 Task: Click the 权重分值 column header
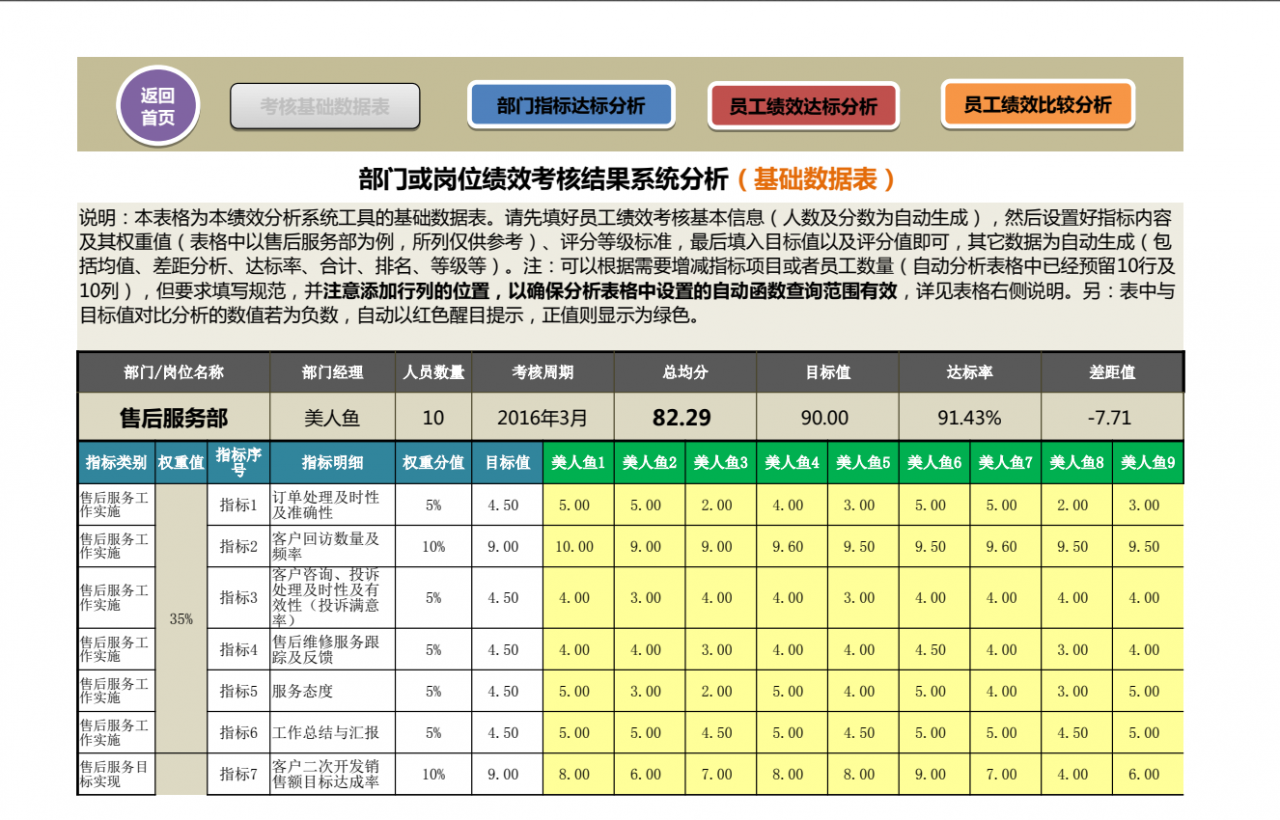433,463
